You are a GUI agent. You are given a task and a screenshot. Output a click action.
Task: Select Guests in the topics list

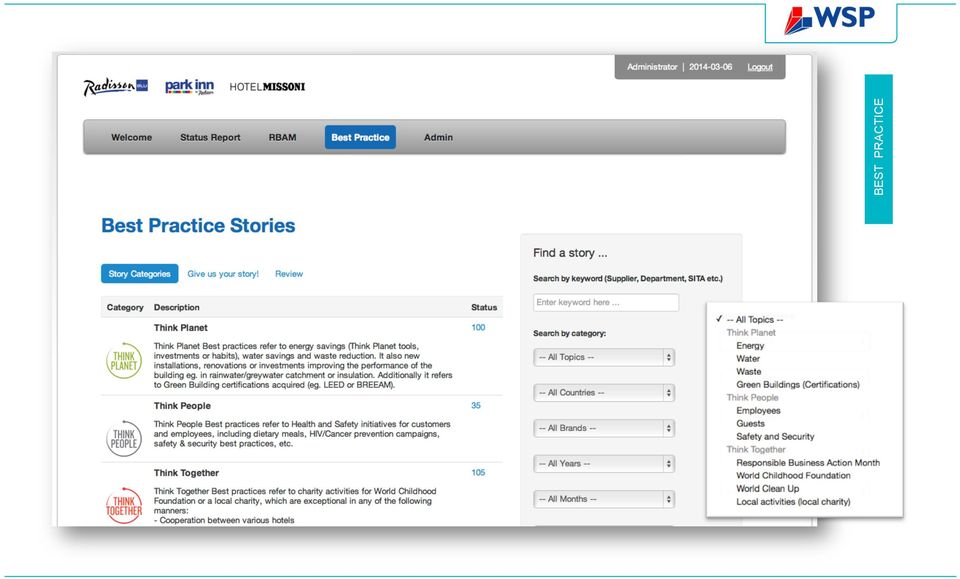[751, 424]
